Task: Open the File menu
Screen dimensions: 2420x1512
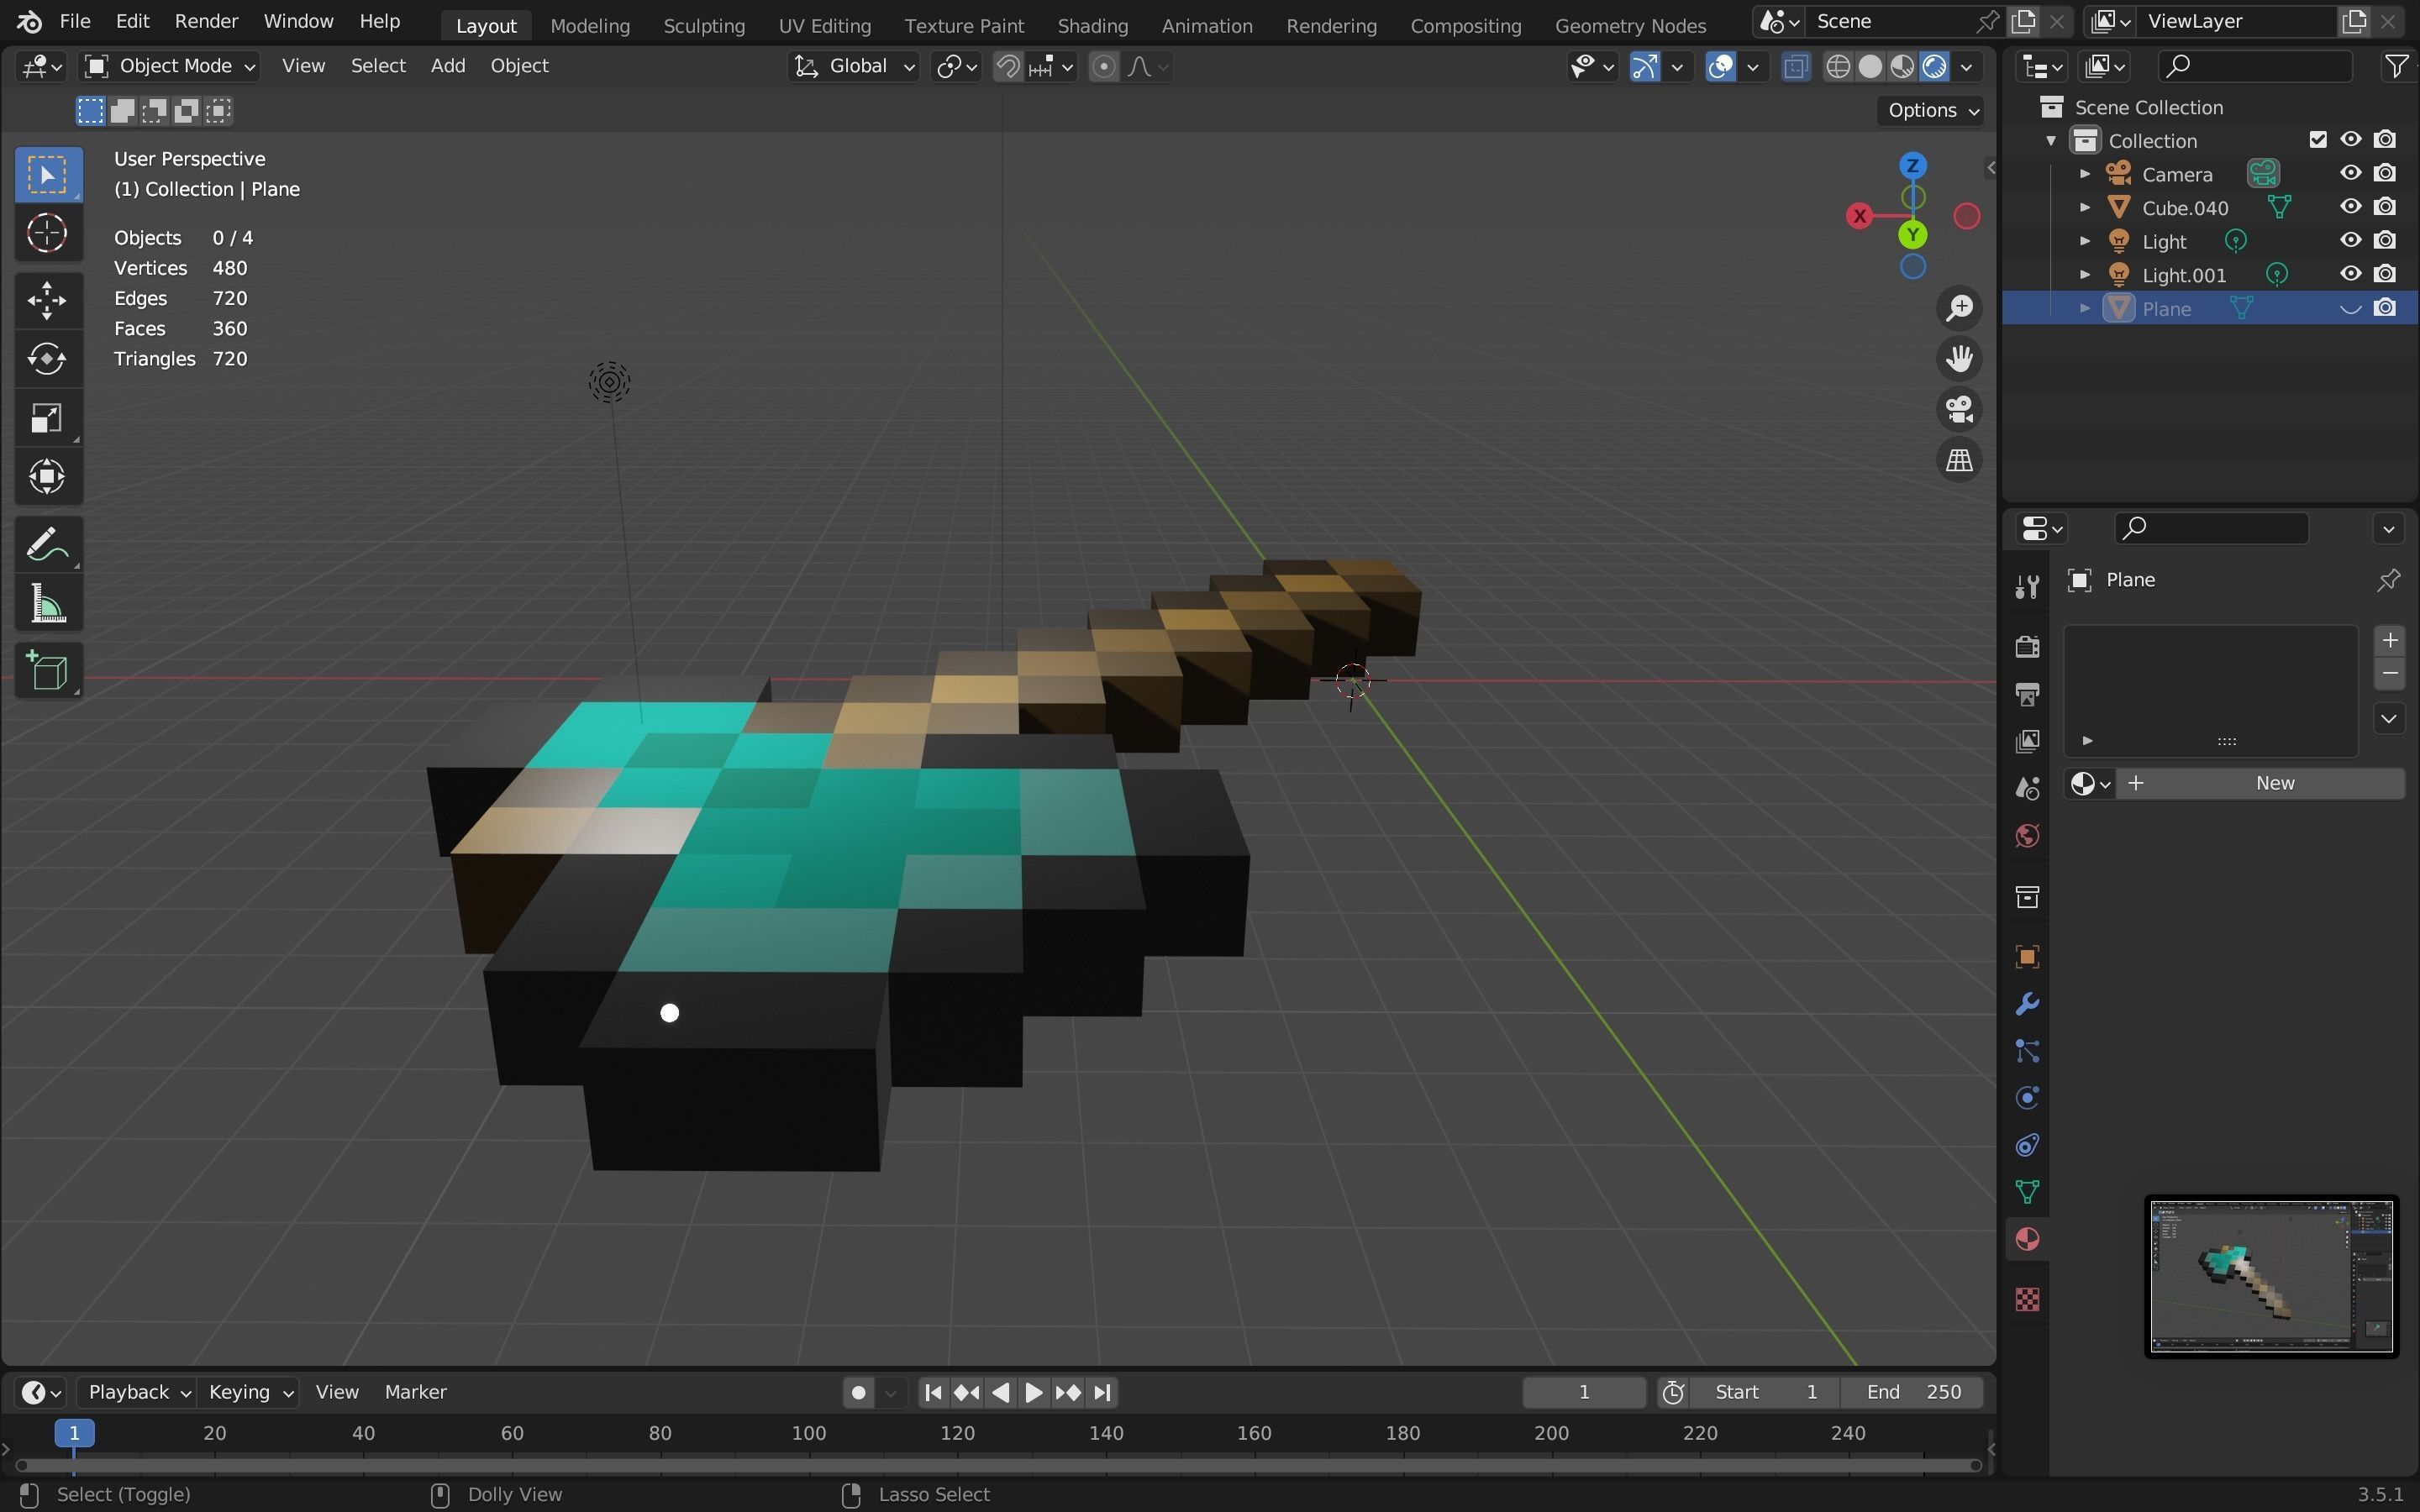Action: pyautogui.click(x=75, y=21)
